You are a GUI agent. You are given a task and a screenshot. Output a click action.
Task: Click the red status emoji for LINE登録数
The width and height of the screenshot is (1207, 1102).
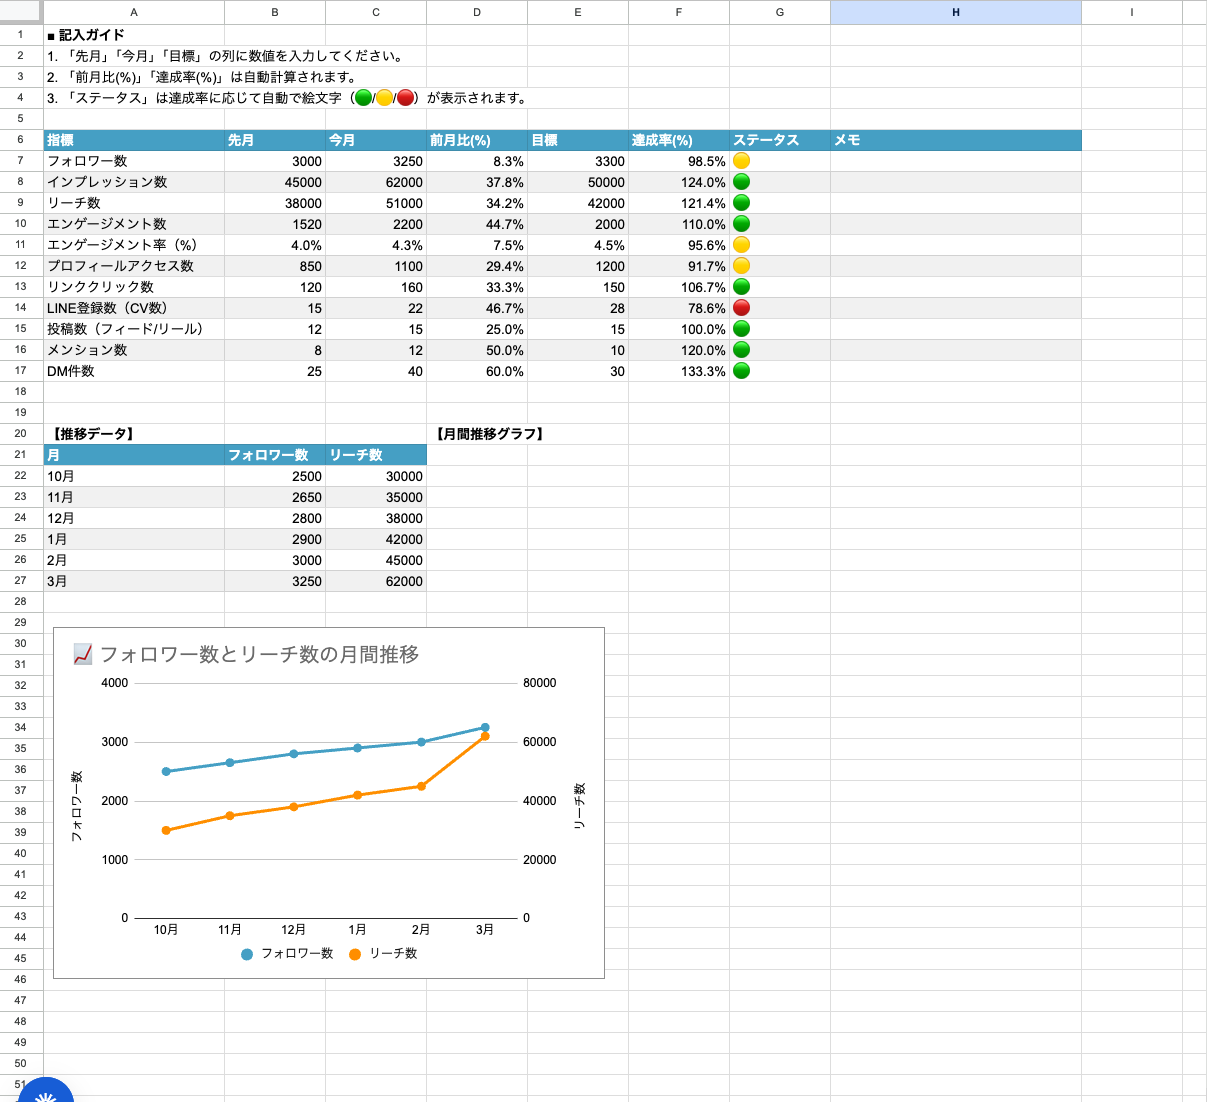(x=741, y=308)
